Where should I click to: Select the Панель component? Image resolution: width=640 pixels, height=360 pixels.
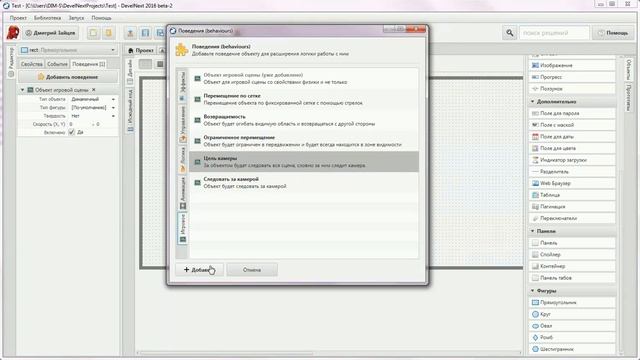(x=572, y=243)
